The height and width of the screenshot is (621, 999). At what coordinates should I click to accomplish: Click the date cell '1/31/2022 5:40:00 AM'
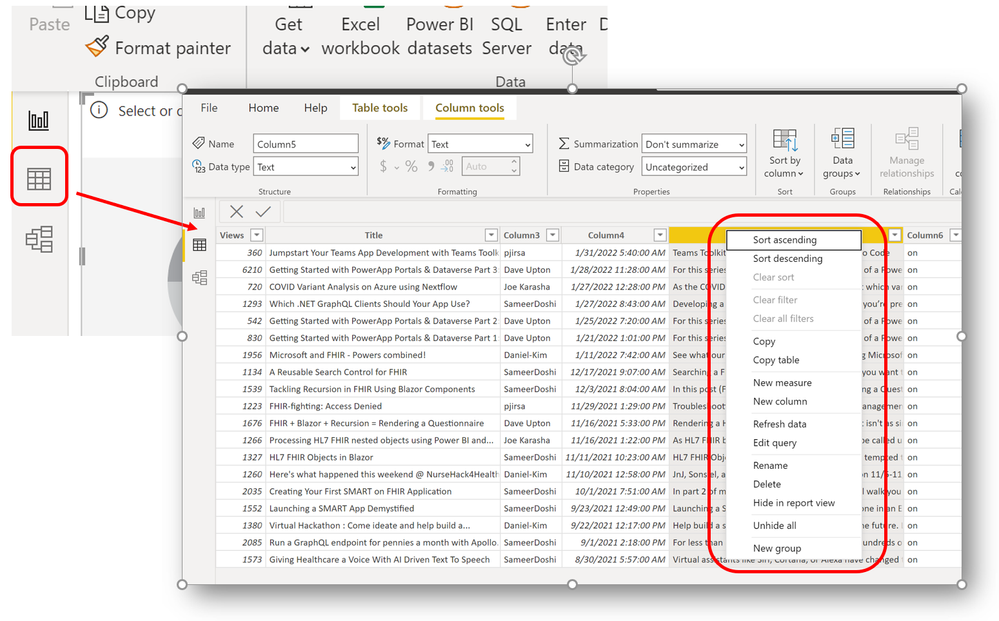615,253
